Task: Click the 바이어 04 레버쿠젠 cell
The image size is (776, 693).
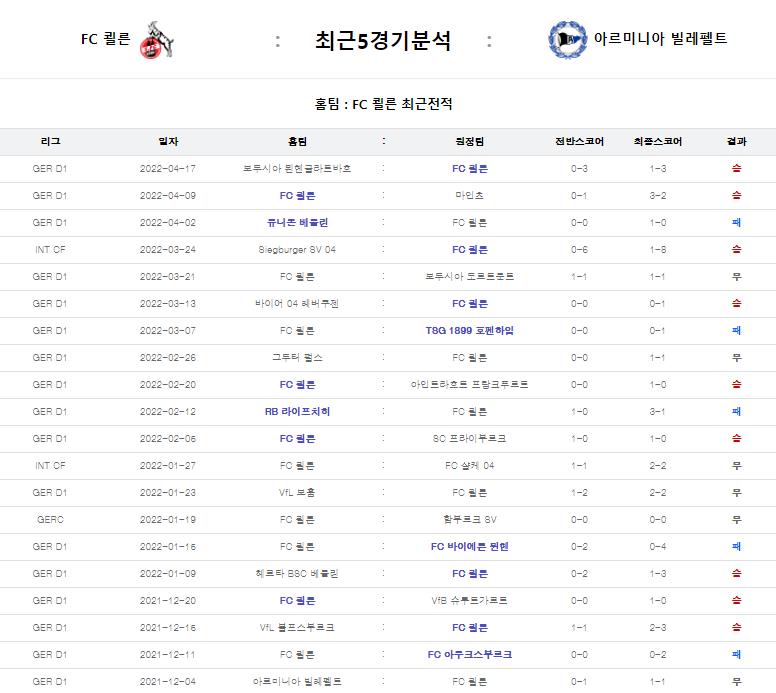Action: tap(297, 303)
